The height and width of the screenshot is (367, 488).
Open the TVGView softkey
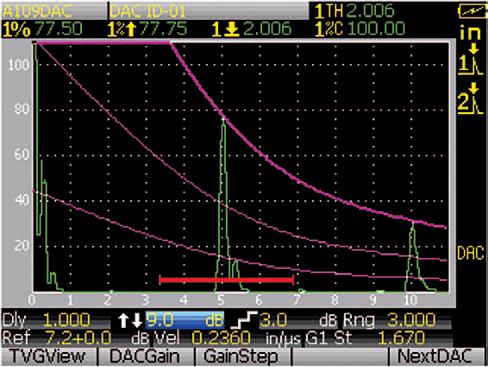48,356
